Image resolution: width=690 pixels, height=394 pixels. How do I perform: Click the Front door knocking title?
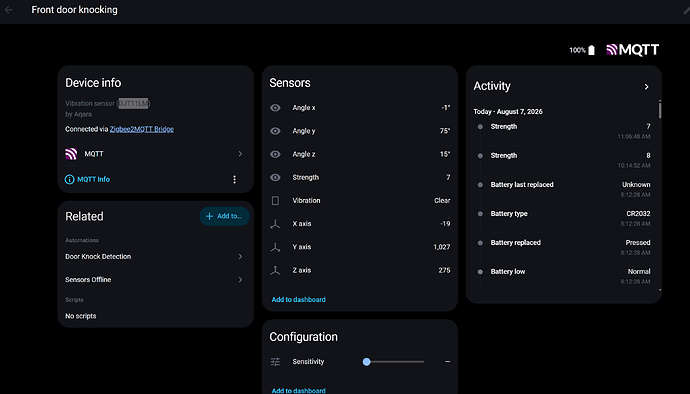point(74,10)
